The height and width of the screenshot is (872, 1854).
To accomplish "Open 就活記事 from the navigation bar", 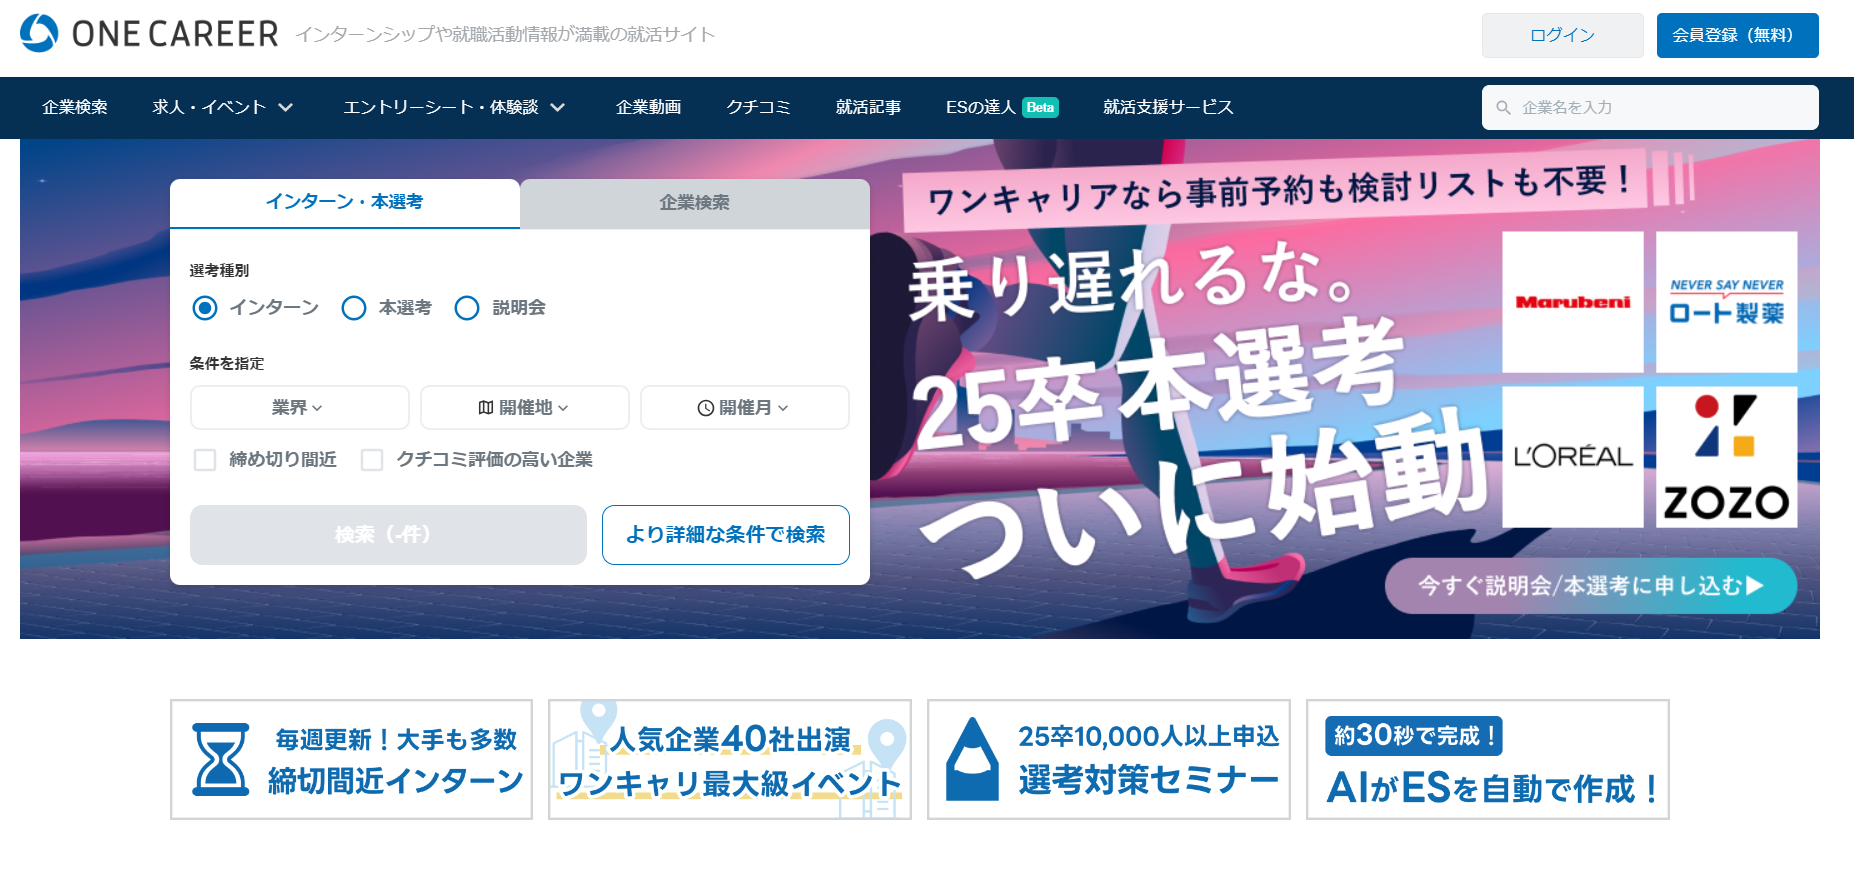I will pyautogui.click(x=868, y=108).
